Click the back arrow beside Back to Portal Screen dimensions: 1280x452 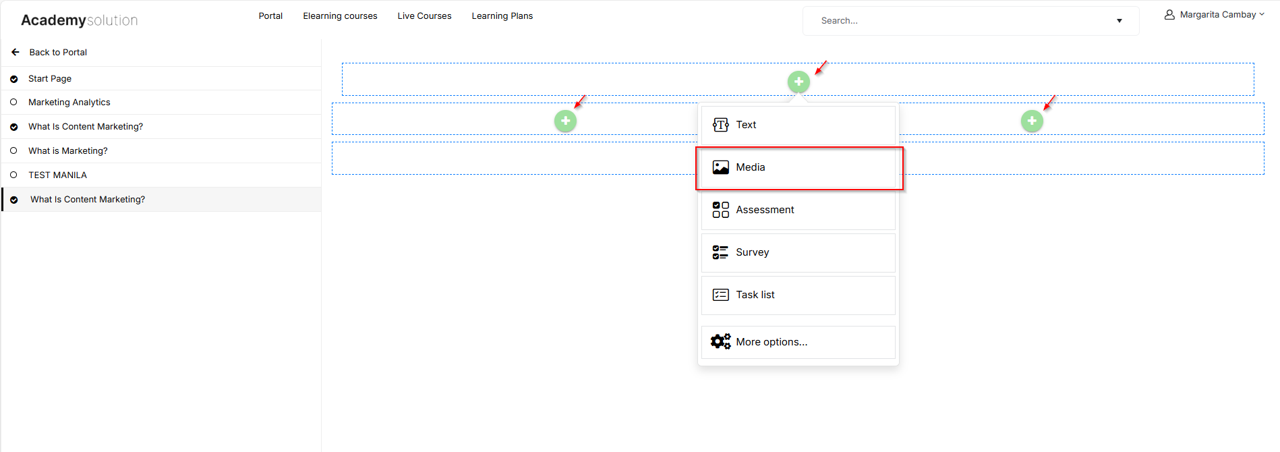pos(15,52)
